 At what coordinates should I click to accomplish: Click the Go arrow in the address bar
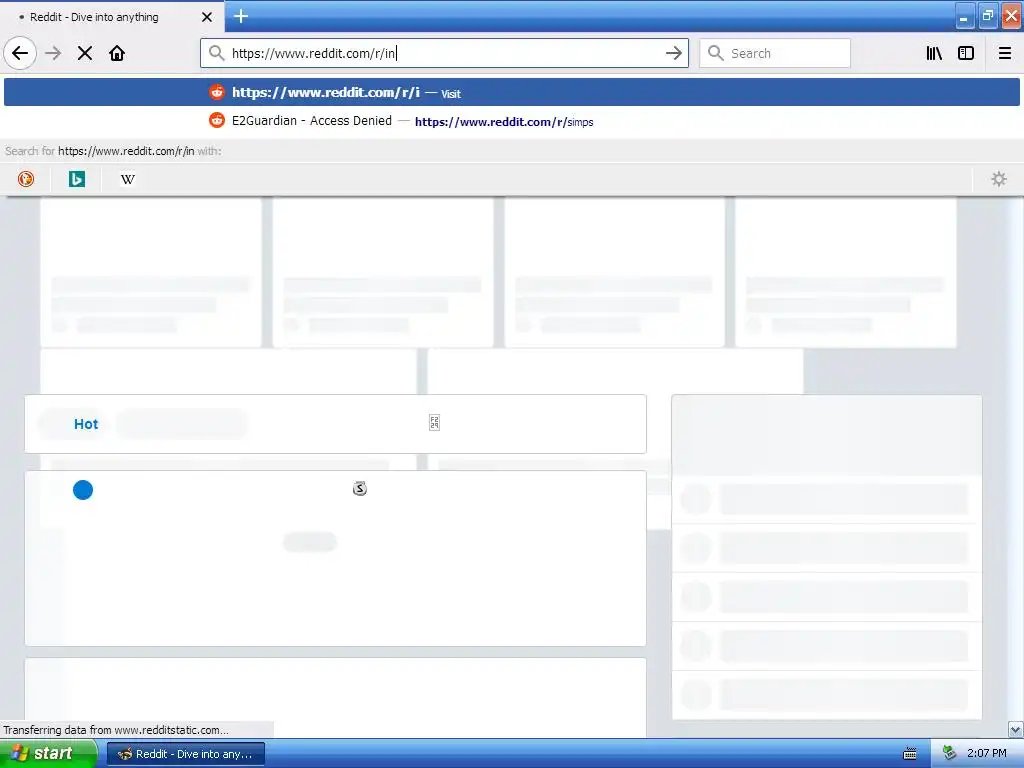tap(673, 54)
